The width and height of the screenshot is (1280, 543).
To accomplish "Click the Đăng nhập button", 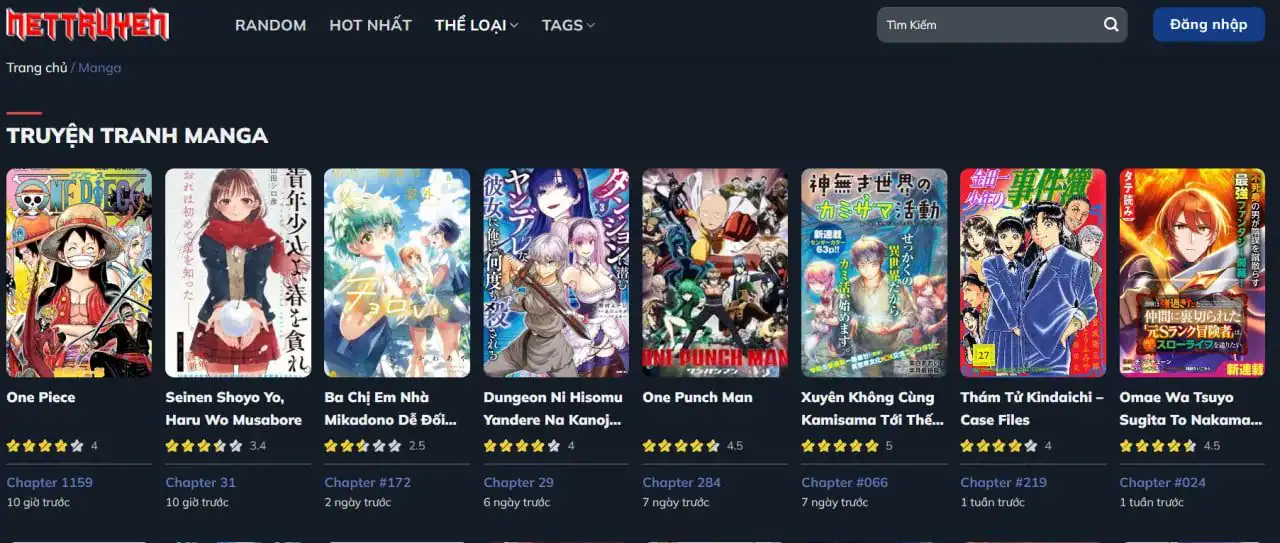I will pyautogui.click(x=1209, y=25).
